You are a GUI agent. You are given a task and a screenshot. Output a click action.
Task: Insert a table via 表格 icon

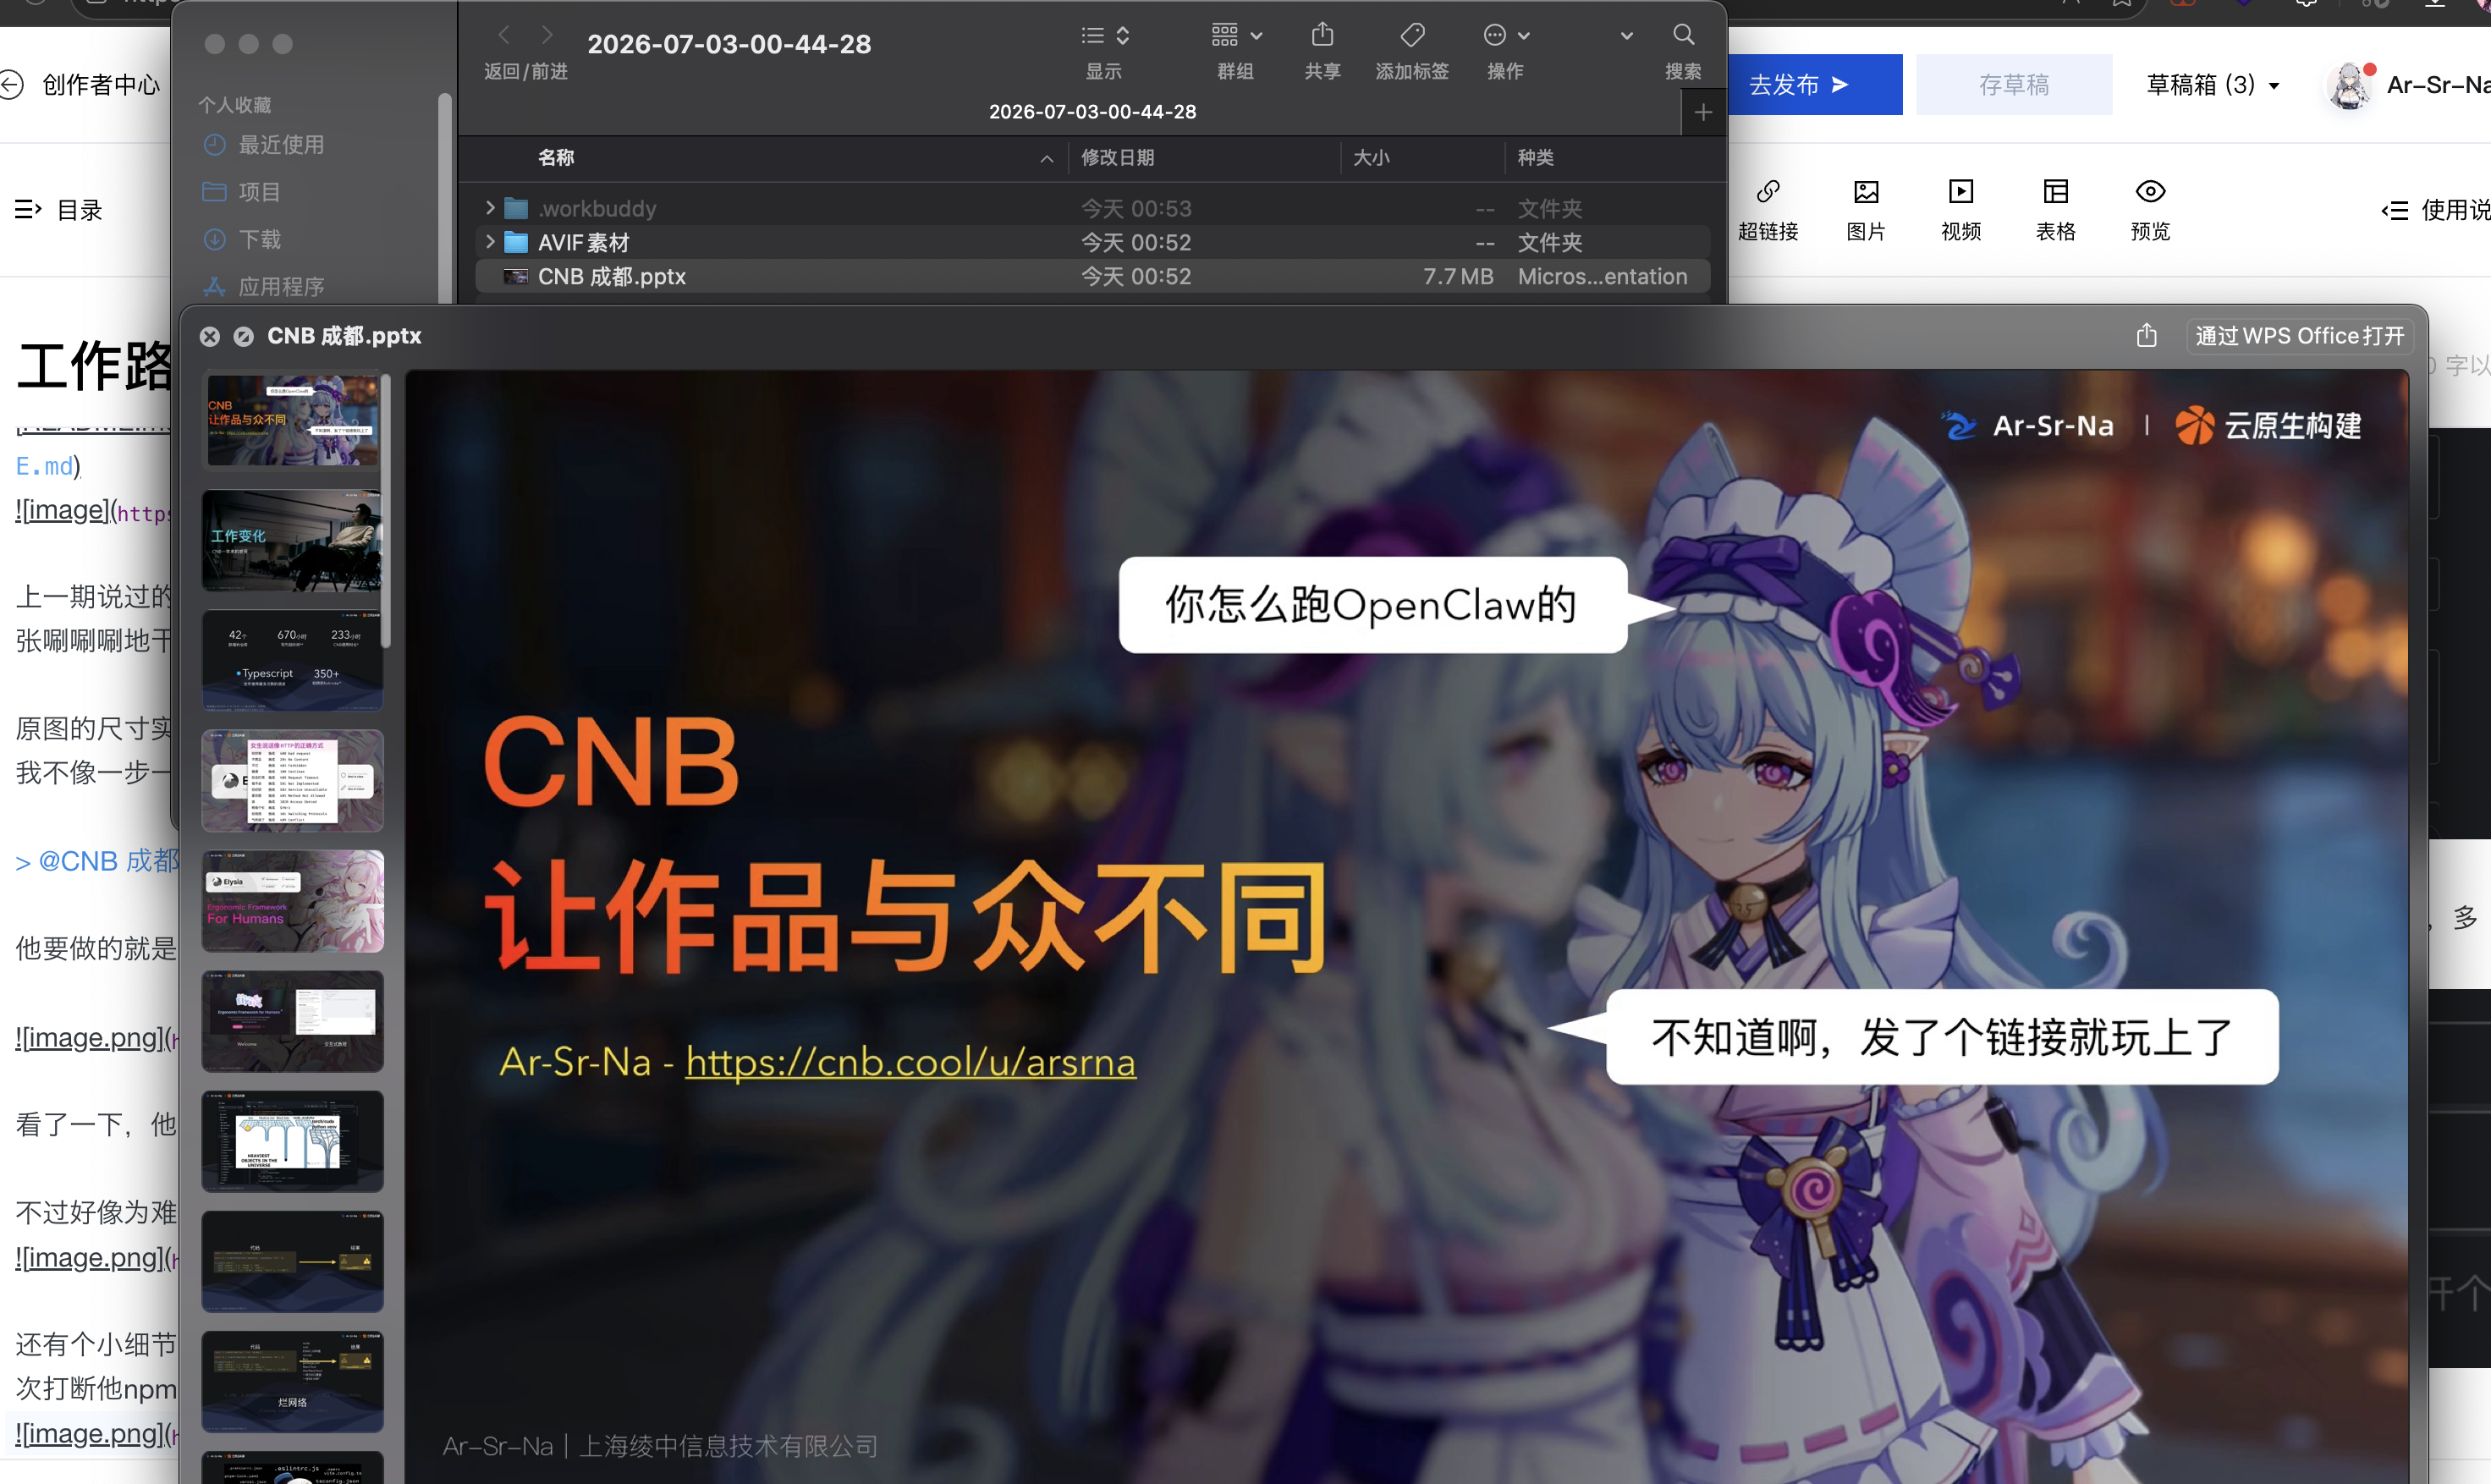point(2056,191)
